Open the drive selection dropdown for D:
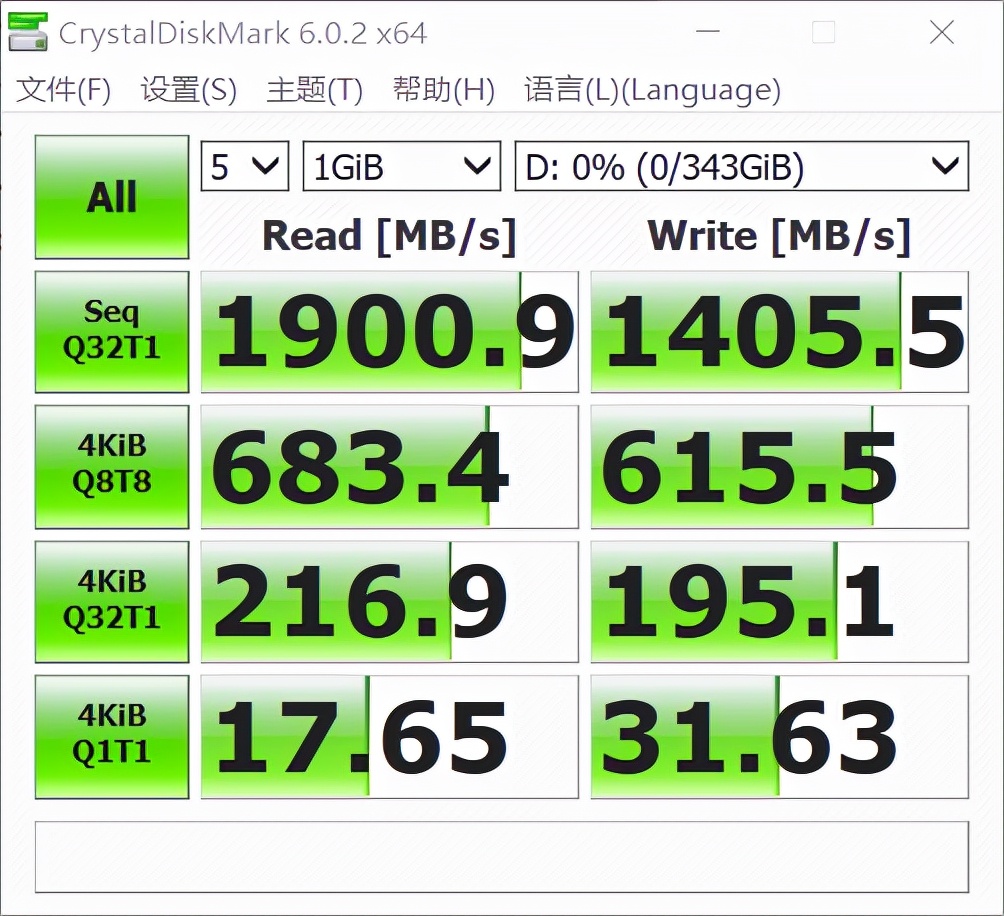The image size is (1004, 916). click(x=742, y=166)
